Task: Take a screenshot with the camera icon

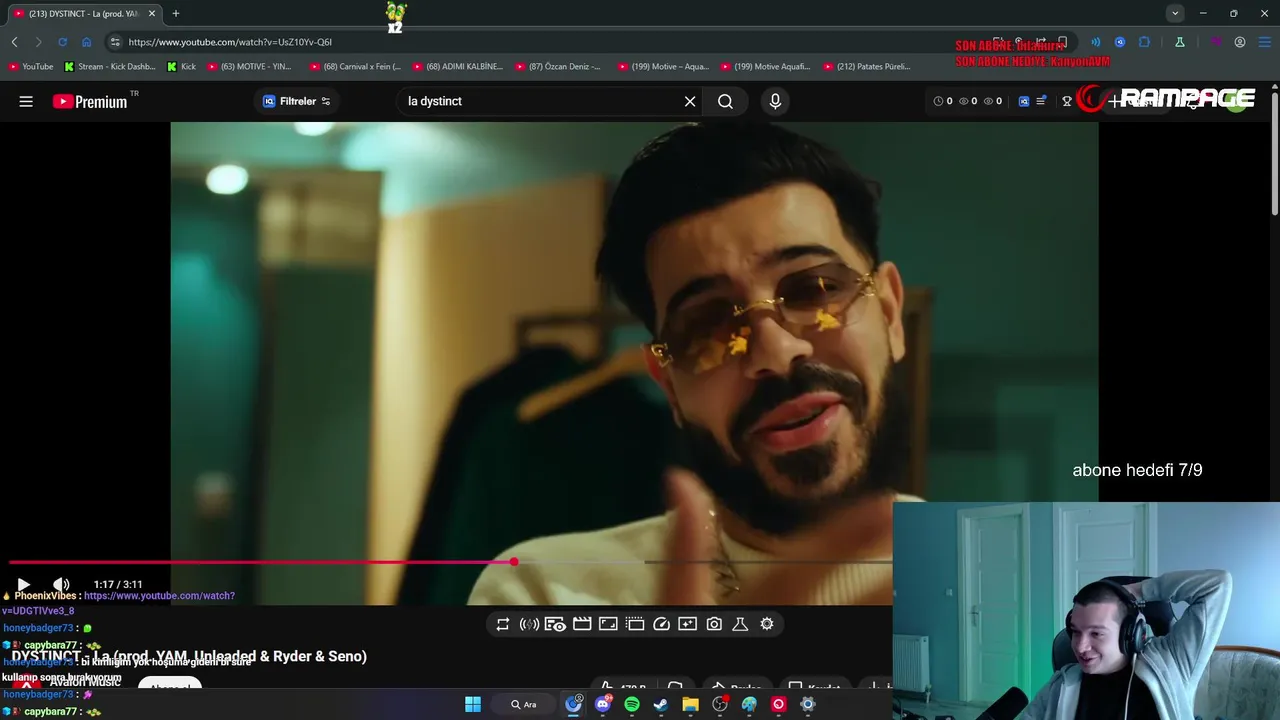Action: (714, 624)
